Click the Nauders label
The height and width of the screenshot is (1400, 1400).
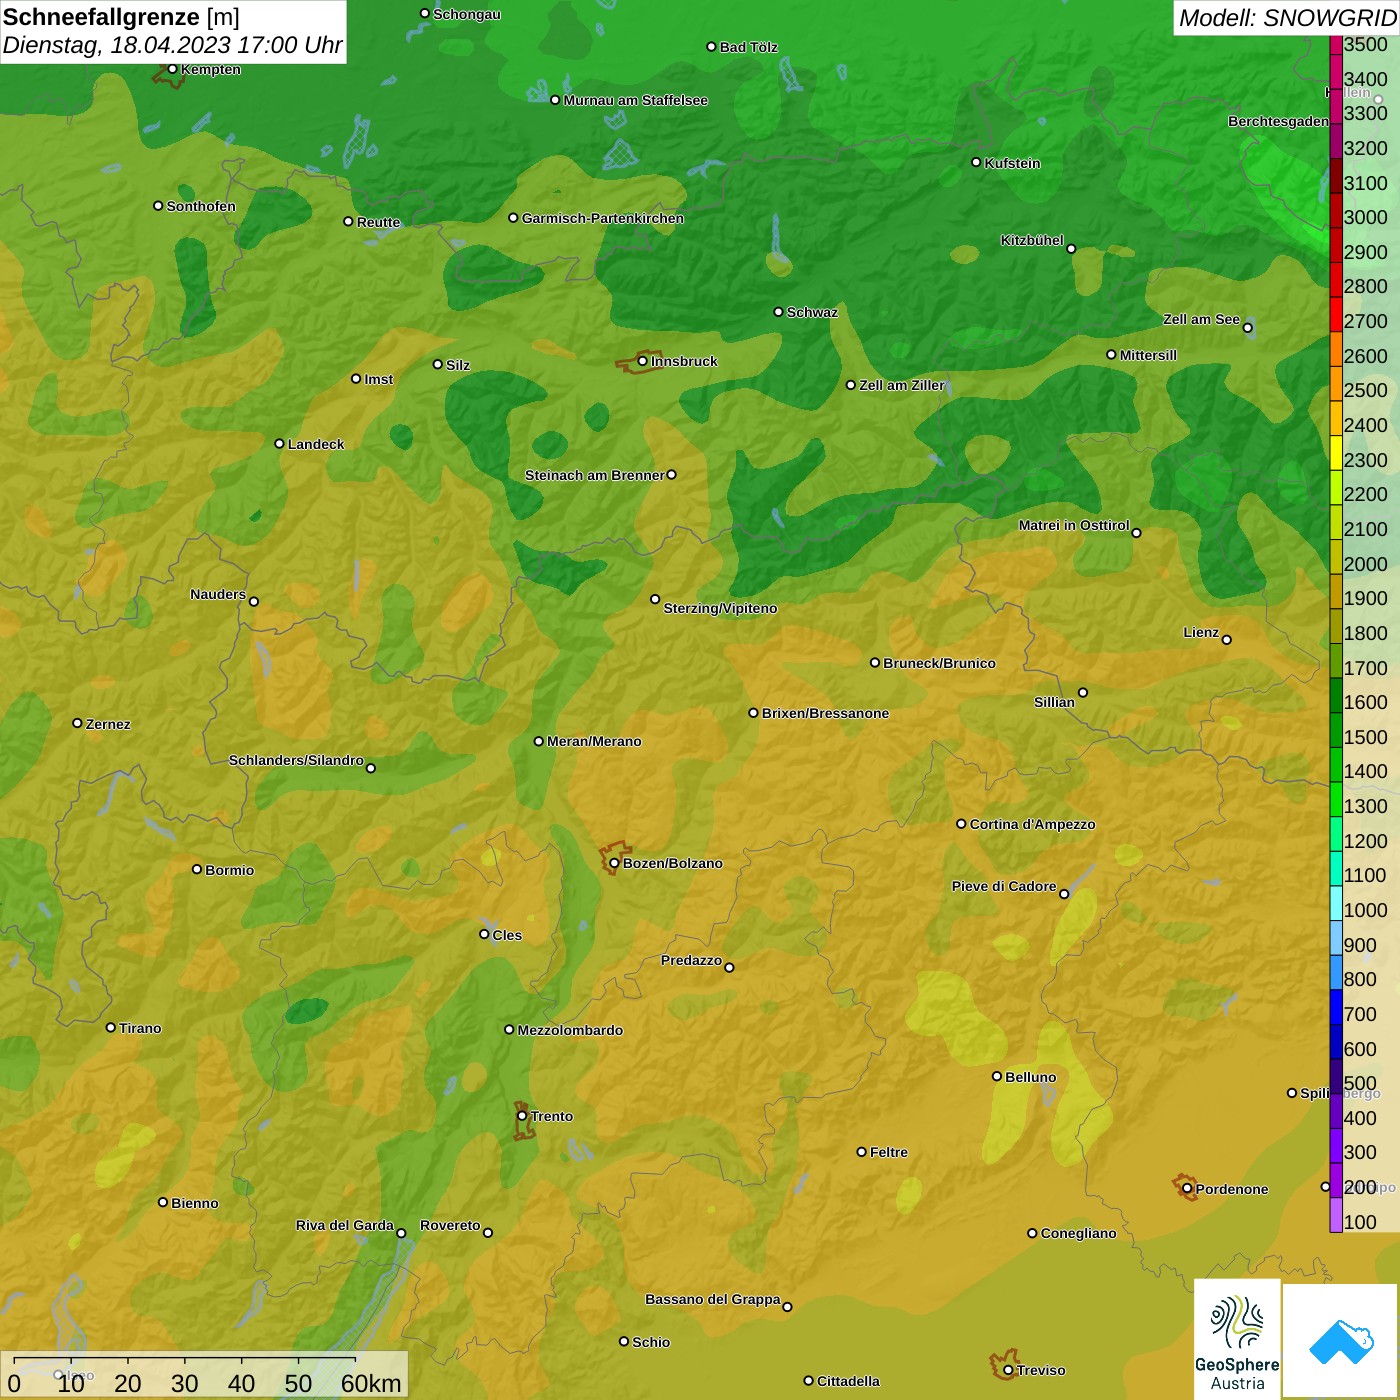pos(218,594)
